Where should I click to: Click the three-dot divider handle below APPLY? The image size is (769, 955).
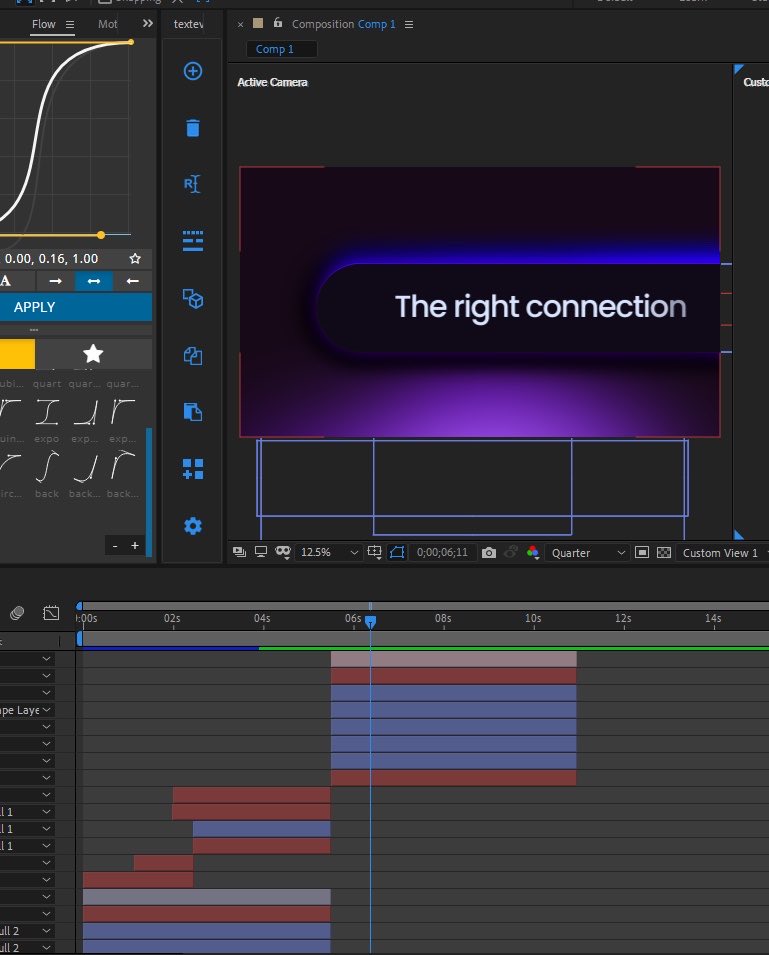click(x=34, y=329)
